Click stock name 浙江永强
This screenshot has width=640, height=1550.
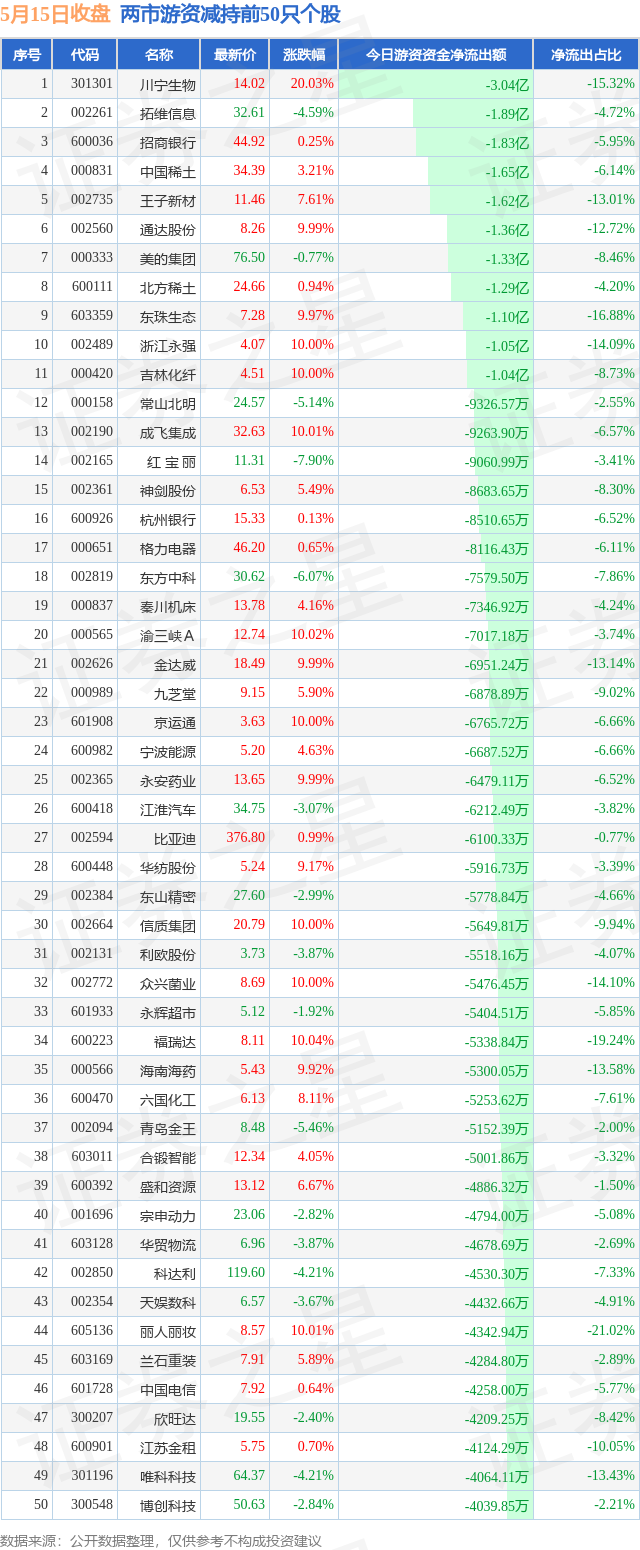pos(168,345)
